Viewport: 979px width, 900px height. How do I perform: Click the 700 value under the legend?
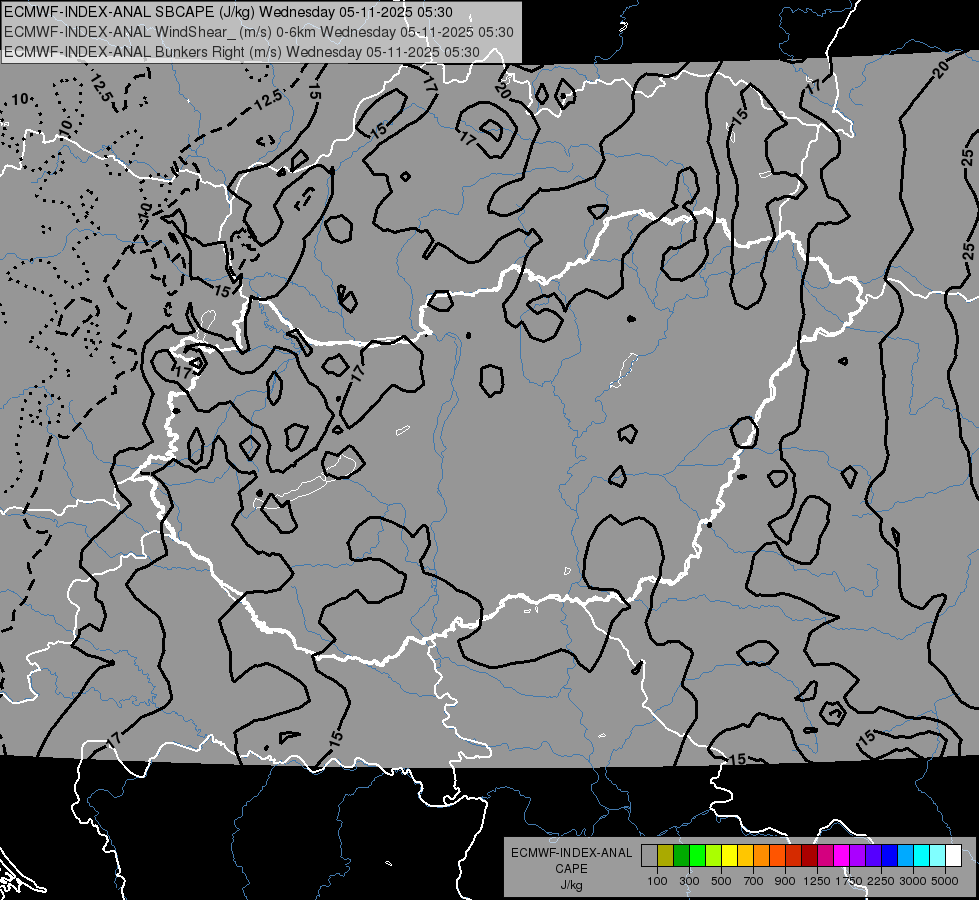(754, 881)
